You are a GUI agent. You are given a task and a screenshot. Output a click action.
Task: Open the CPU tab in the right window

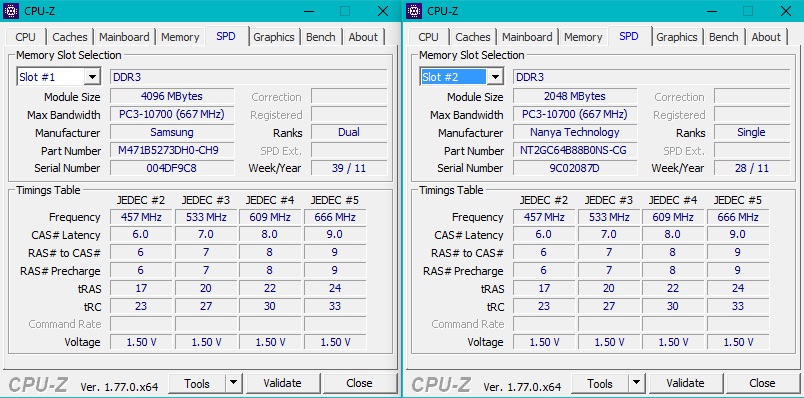click(428, 37)
